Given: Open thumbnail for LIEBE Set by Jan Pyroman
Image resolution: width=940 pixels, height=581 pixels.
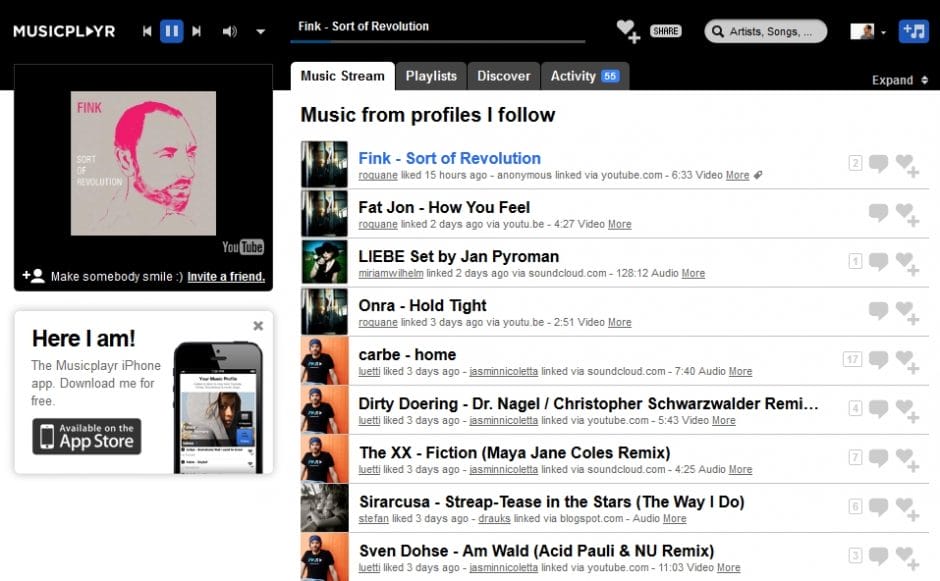Looking at the screenshot, I should 324,262.
